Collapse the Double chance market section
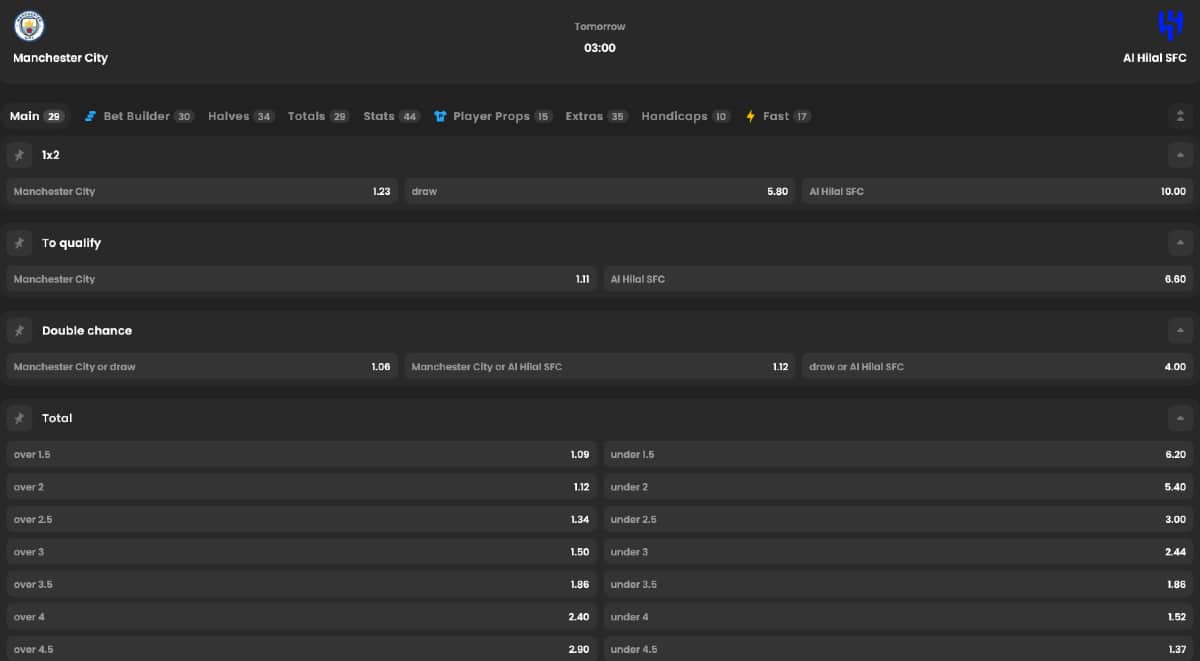1200x661 pixels. tap(1180, 330)
